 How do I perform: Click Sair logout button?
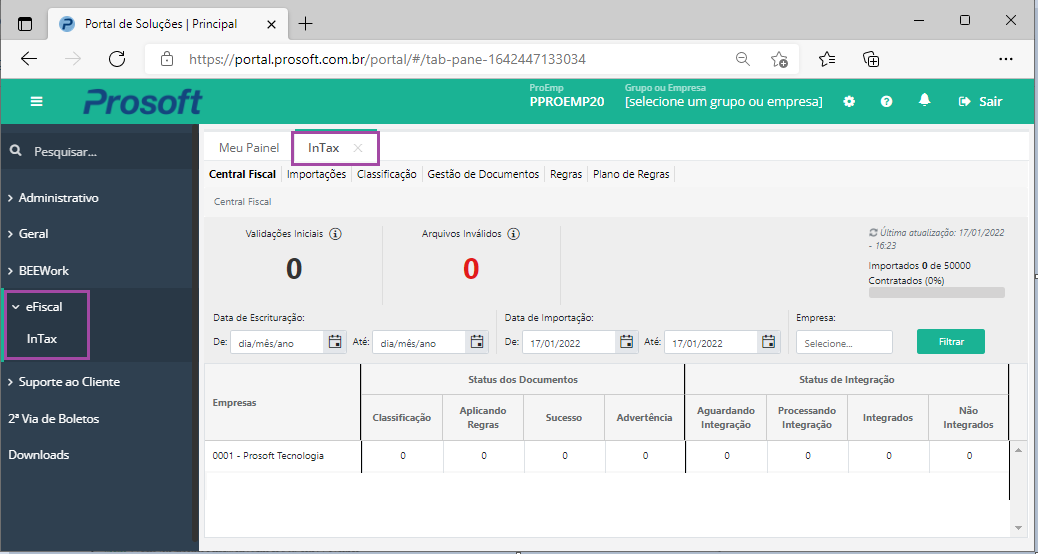[x=980, y=101]
